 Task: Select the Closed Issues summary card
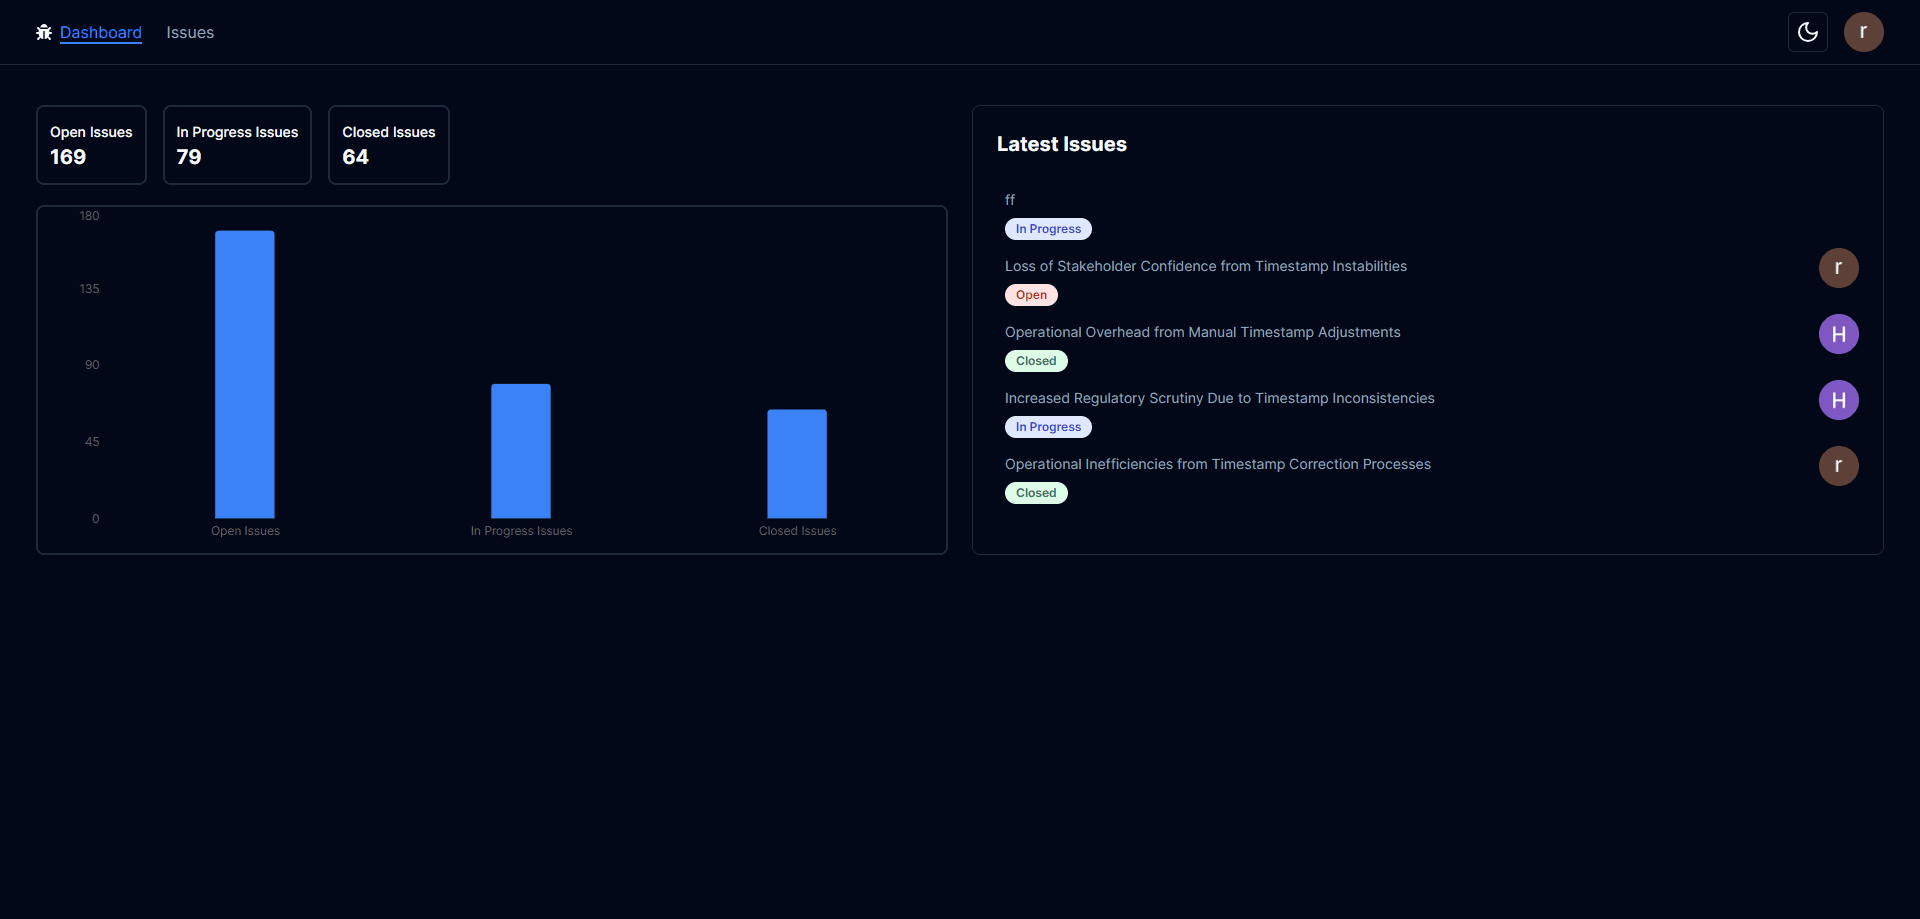click(388, 145)
